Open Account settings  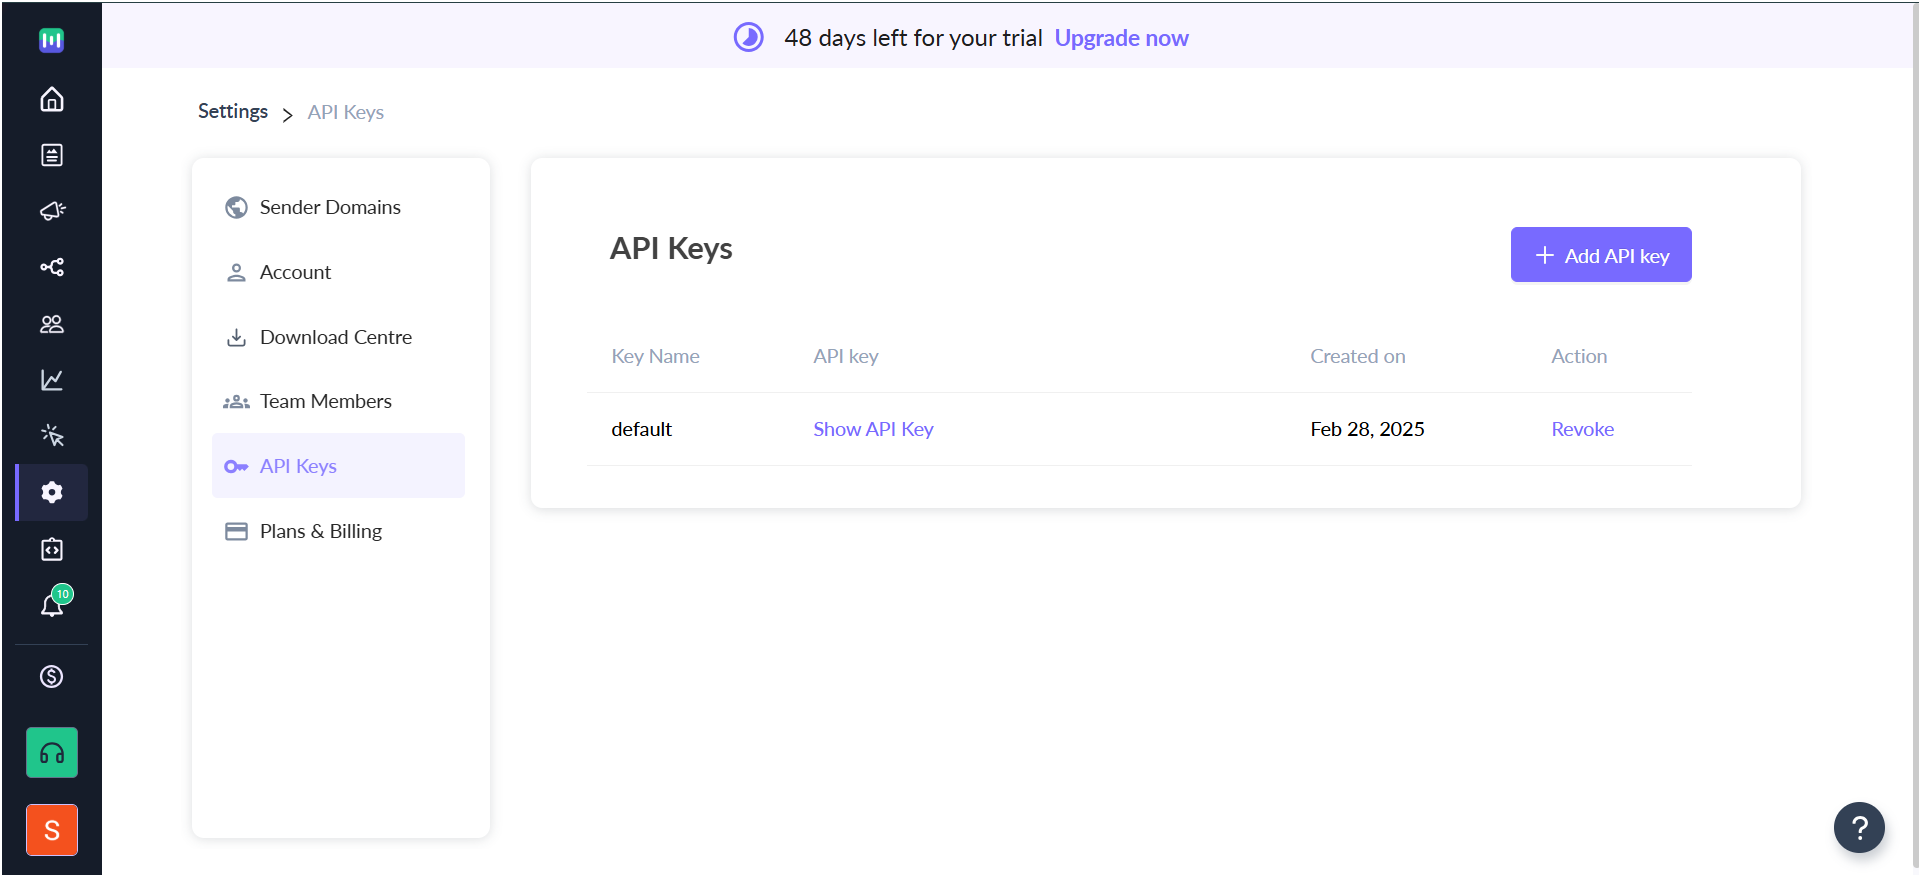[x=338, y=272]
